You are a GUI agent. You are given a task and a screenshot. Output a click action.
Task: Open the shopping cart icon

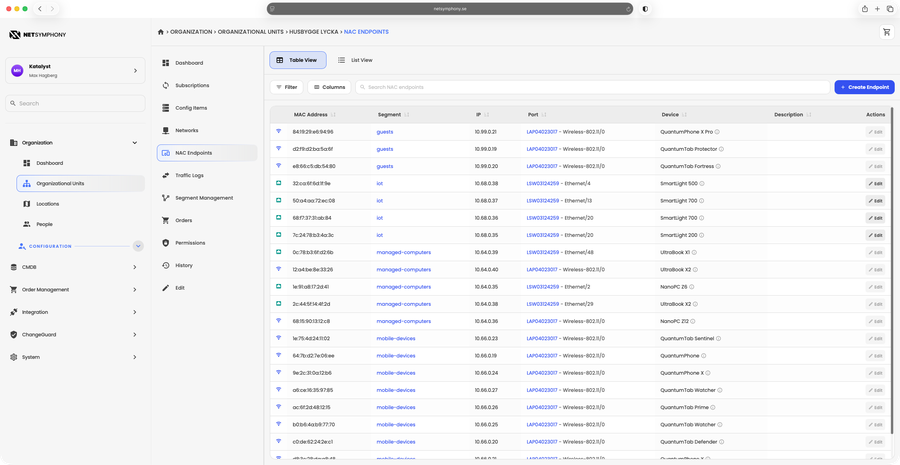[886, 33]
